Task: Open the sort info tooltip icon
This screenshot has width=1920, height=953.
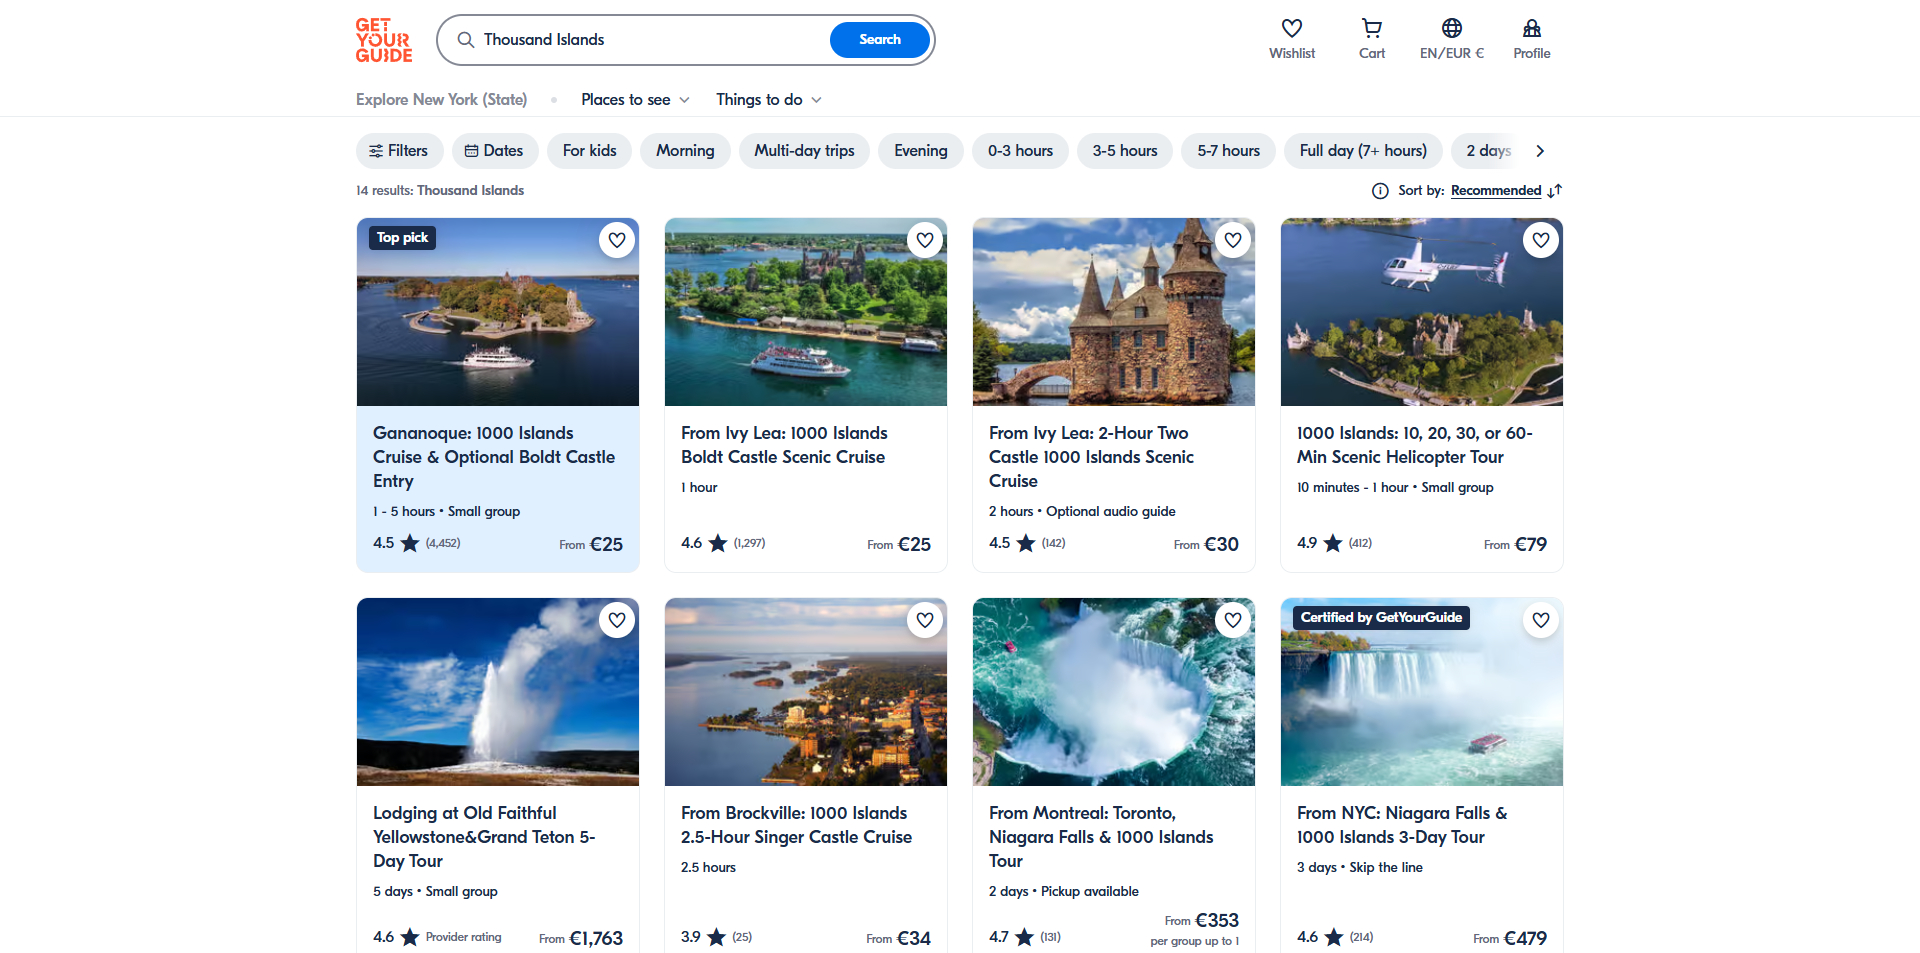Action: coord(1380,190)
